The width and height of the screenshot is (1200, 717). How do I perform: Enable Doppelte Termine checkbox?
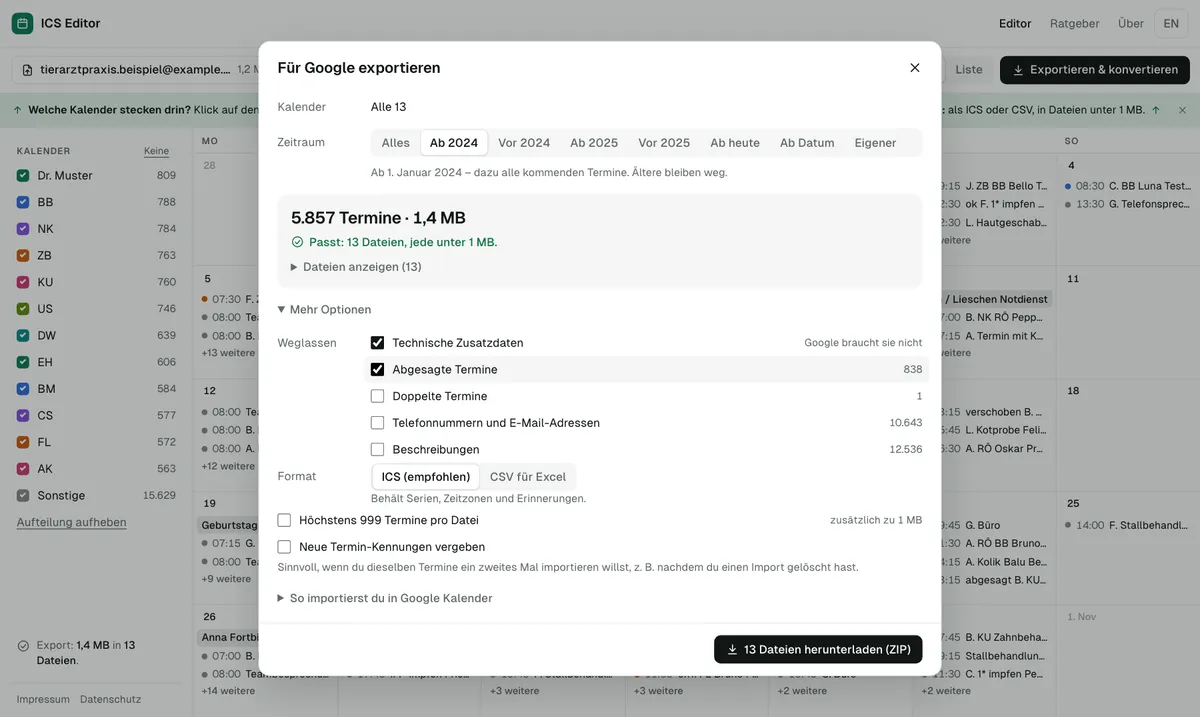pos(377,396)
